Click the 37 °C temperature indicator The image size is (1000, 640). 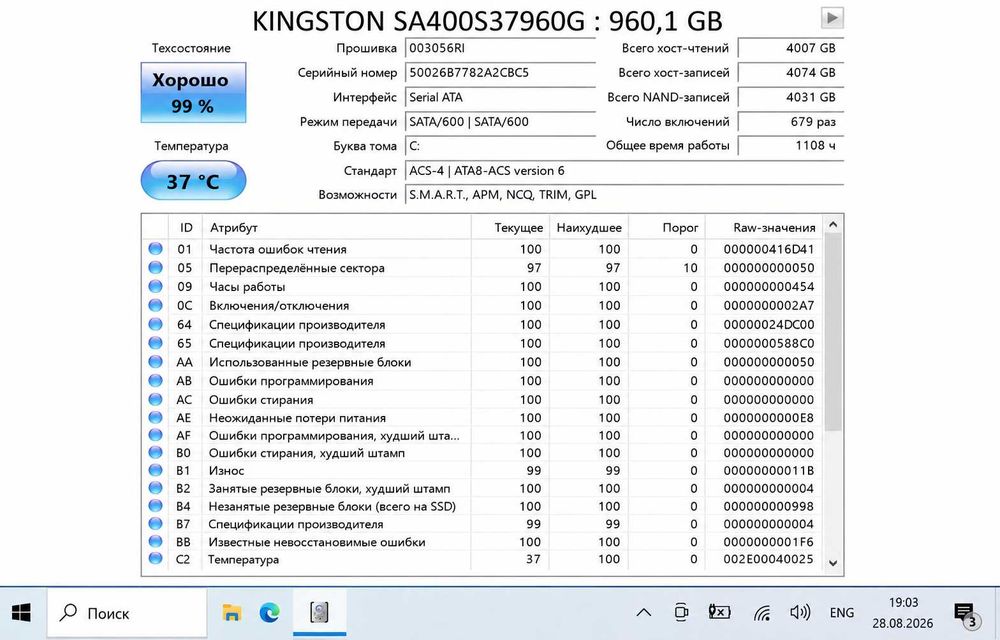[193, 180]
